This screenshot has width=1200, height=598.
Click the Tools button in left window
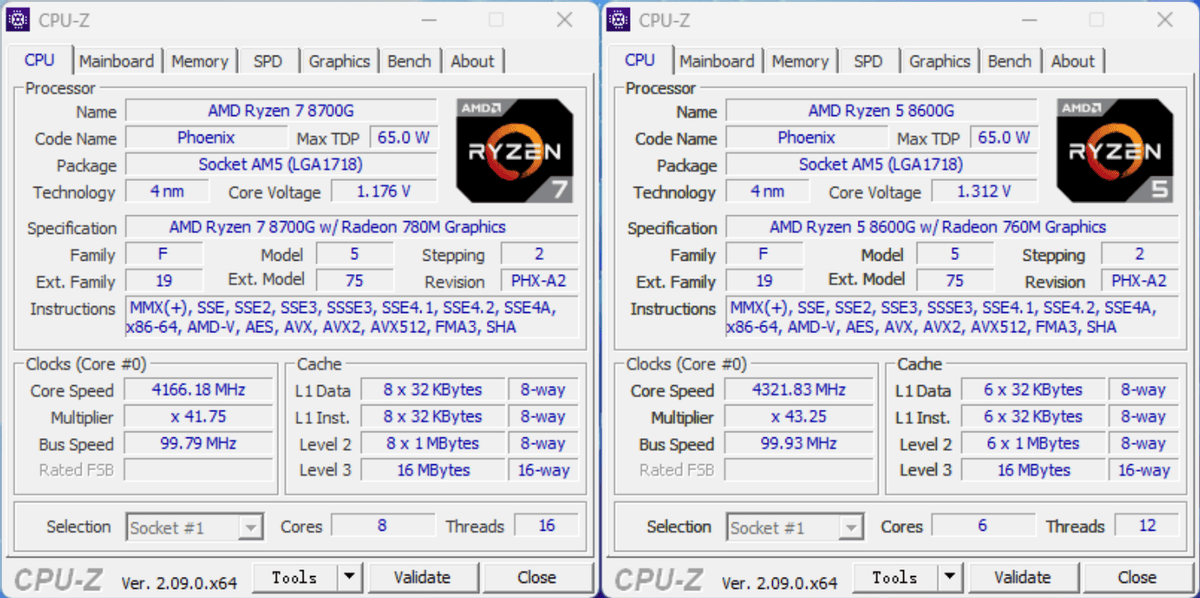click(294, 577)
